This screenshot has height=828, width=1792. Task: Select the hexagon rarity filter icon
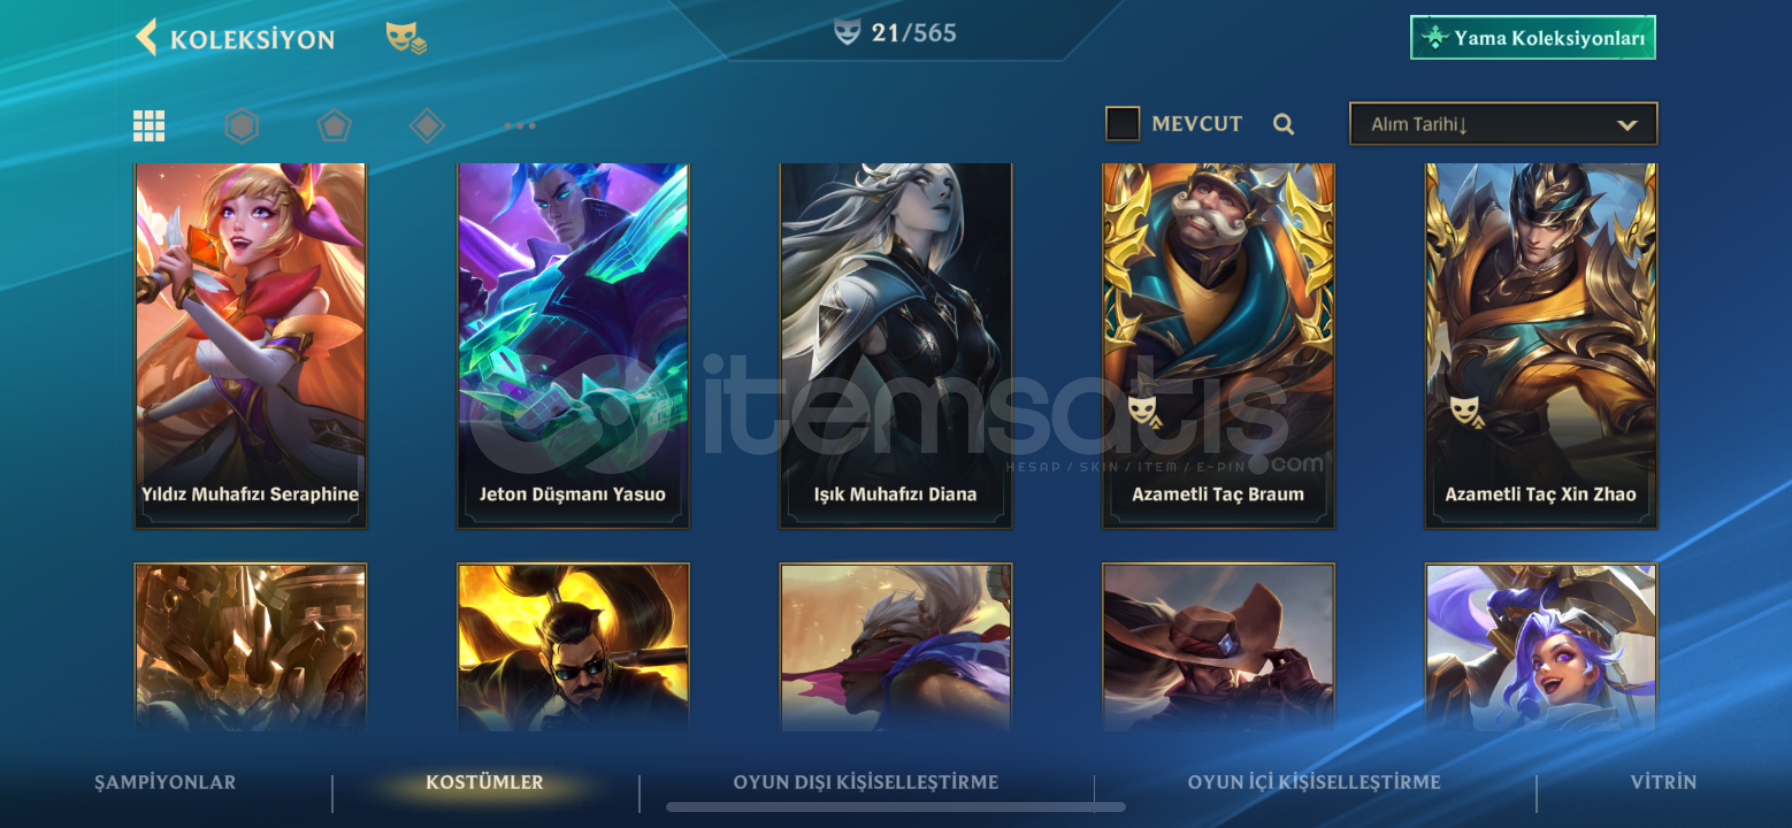(x=242, y=125)
